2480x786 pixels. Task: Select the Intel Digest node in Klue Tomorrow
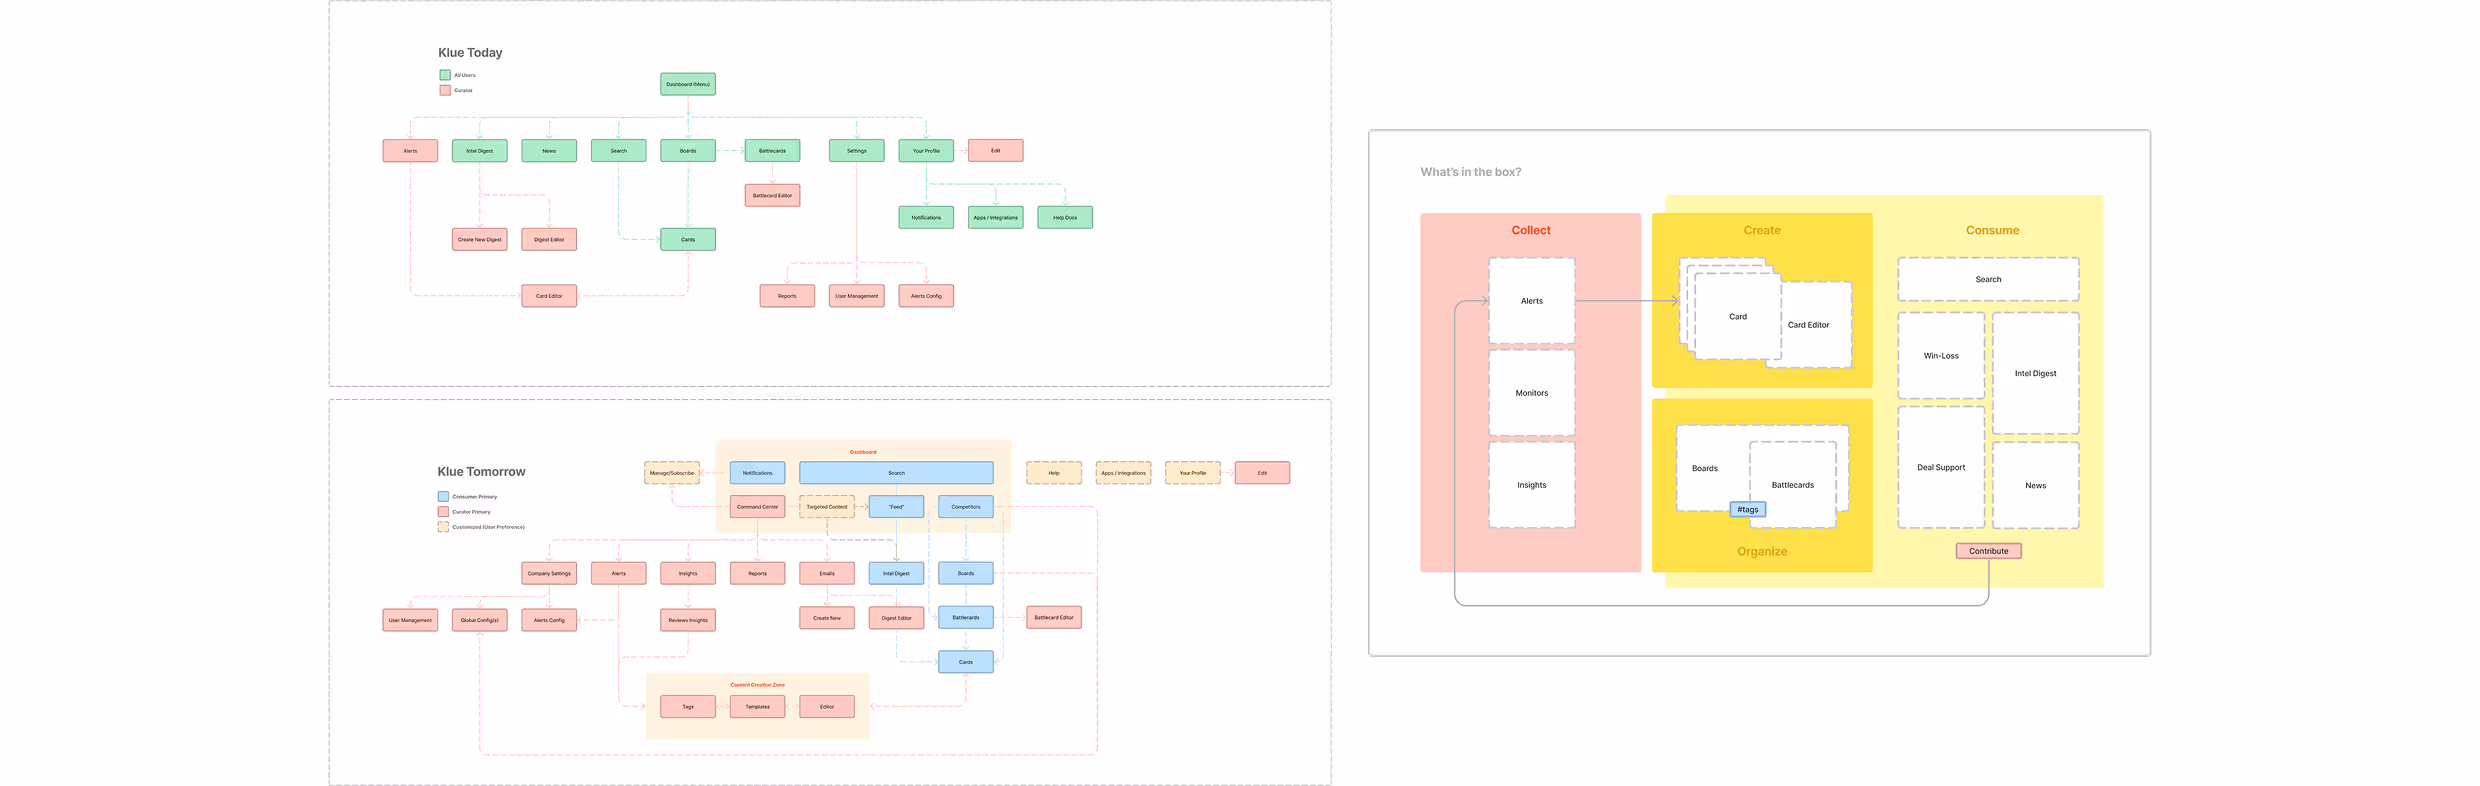pos(897,573)
